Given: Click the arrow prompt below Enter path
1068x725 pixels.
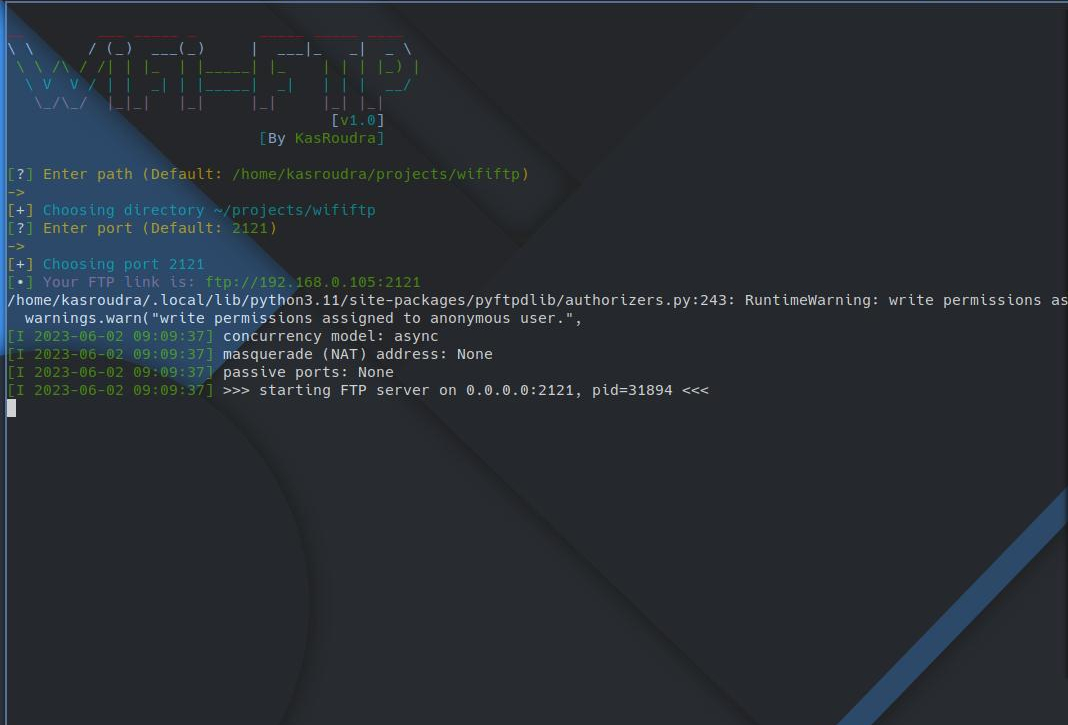Looking at the screenshot, I should (x=16, y=192).
